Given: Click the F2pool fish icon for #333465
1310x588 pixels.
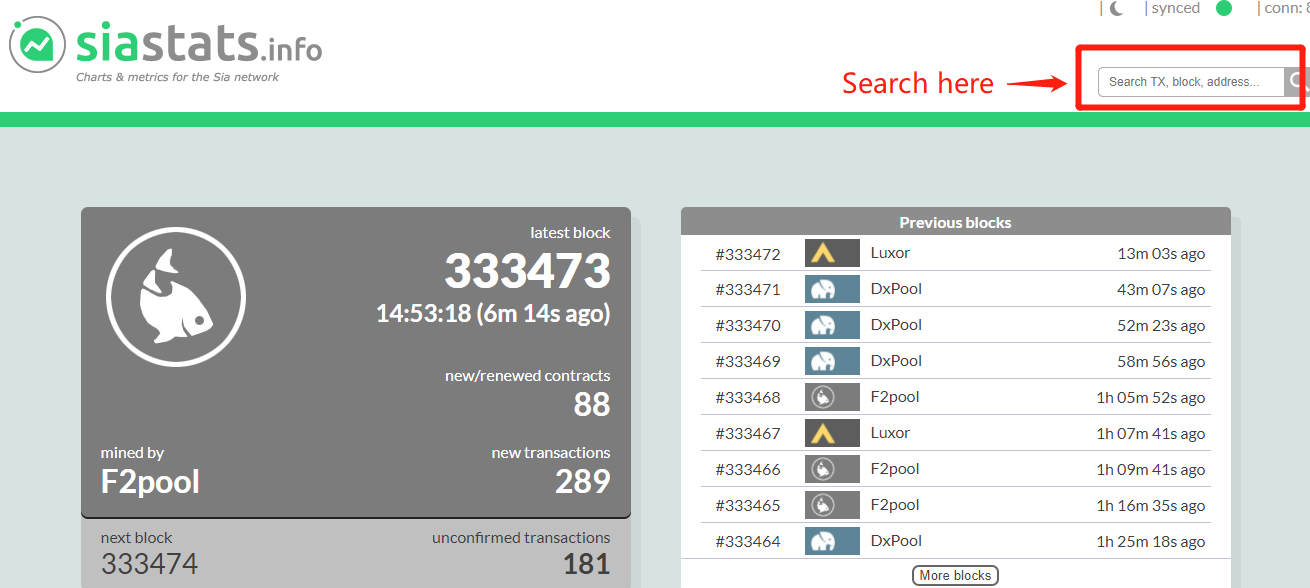Looking at the screenshot, I should coord(832,505).
